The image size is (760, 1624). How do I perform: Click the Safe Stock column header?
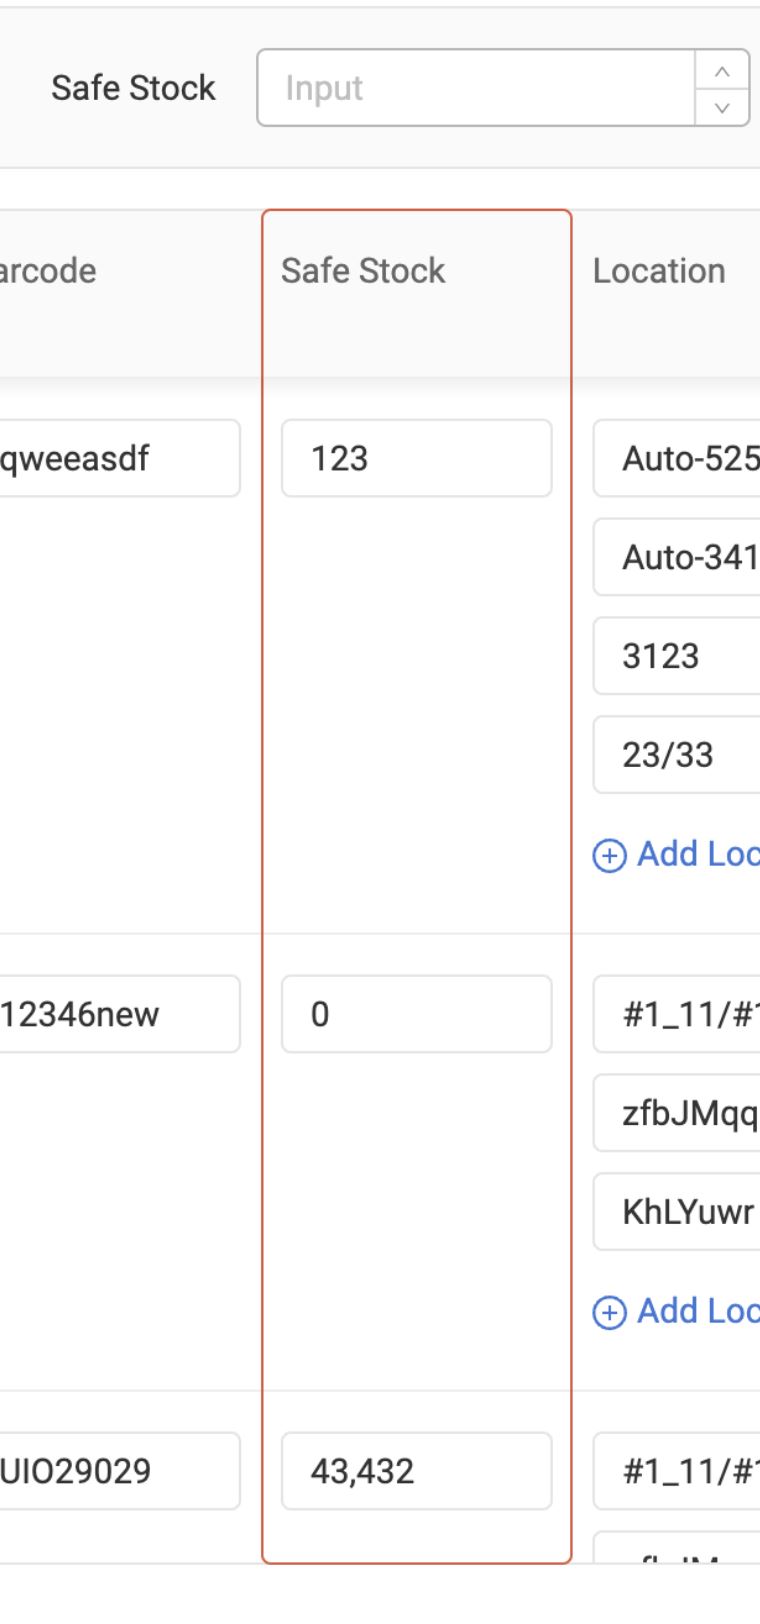363,271
